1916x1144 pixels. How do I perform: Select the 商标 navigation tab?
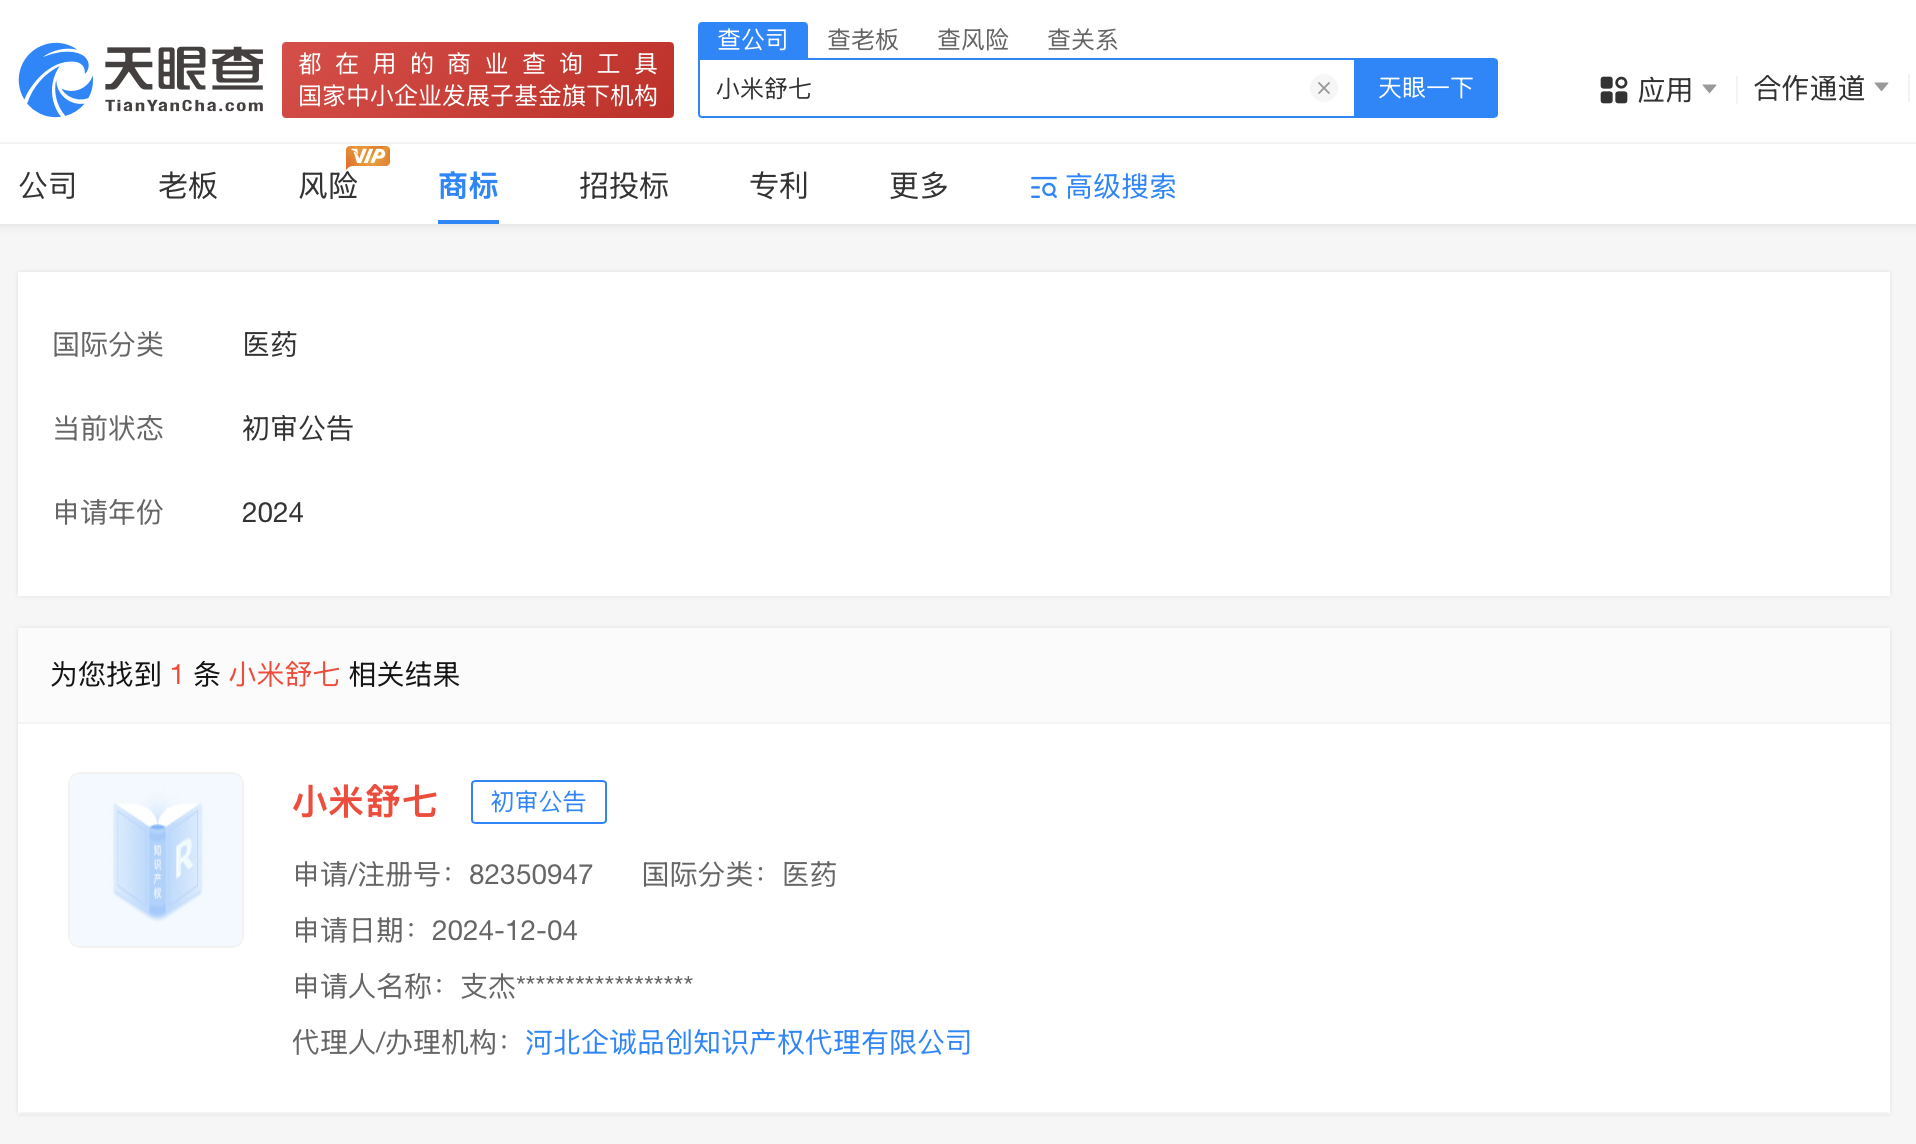click(468, 185)
